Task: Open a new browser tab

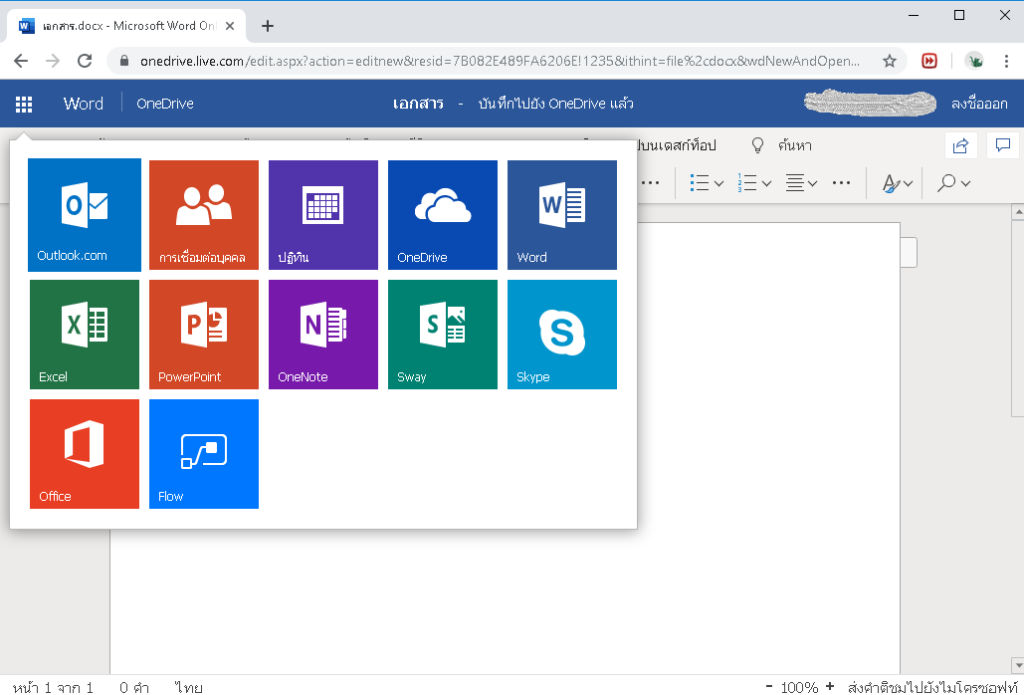Action: 267,26
